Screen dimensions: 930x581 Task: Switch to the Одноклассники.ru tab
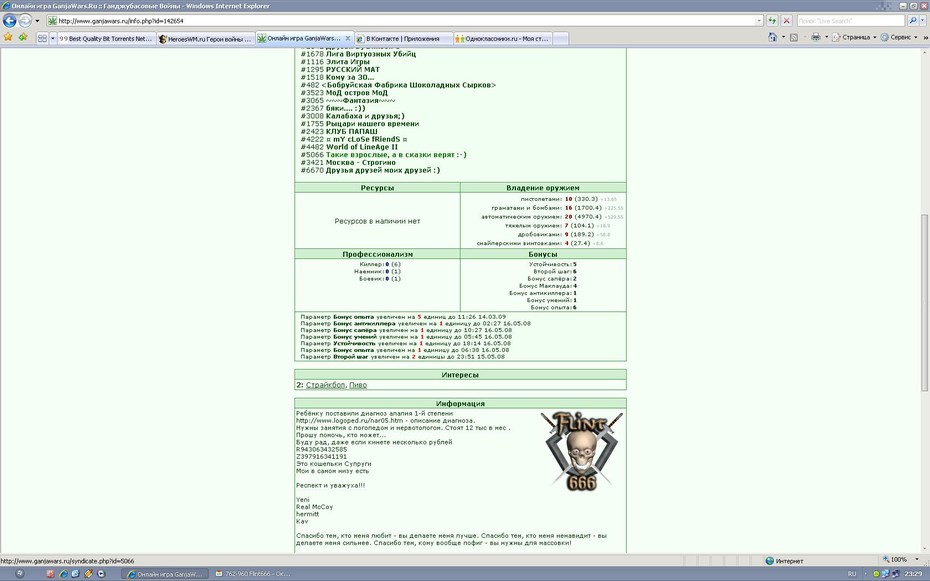502,39
